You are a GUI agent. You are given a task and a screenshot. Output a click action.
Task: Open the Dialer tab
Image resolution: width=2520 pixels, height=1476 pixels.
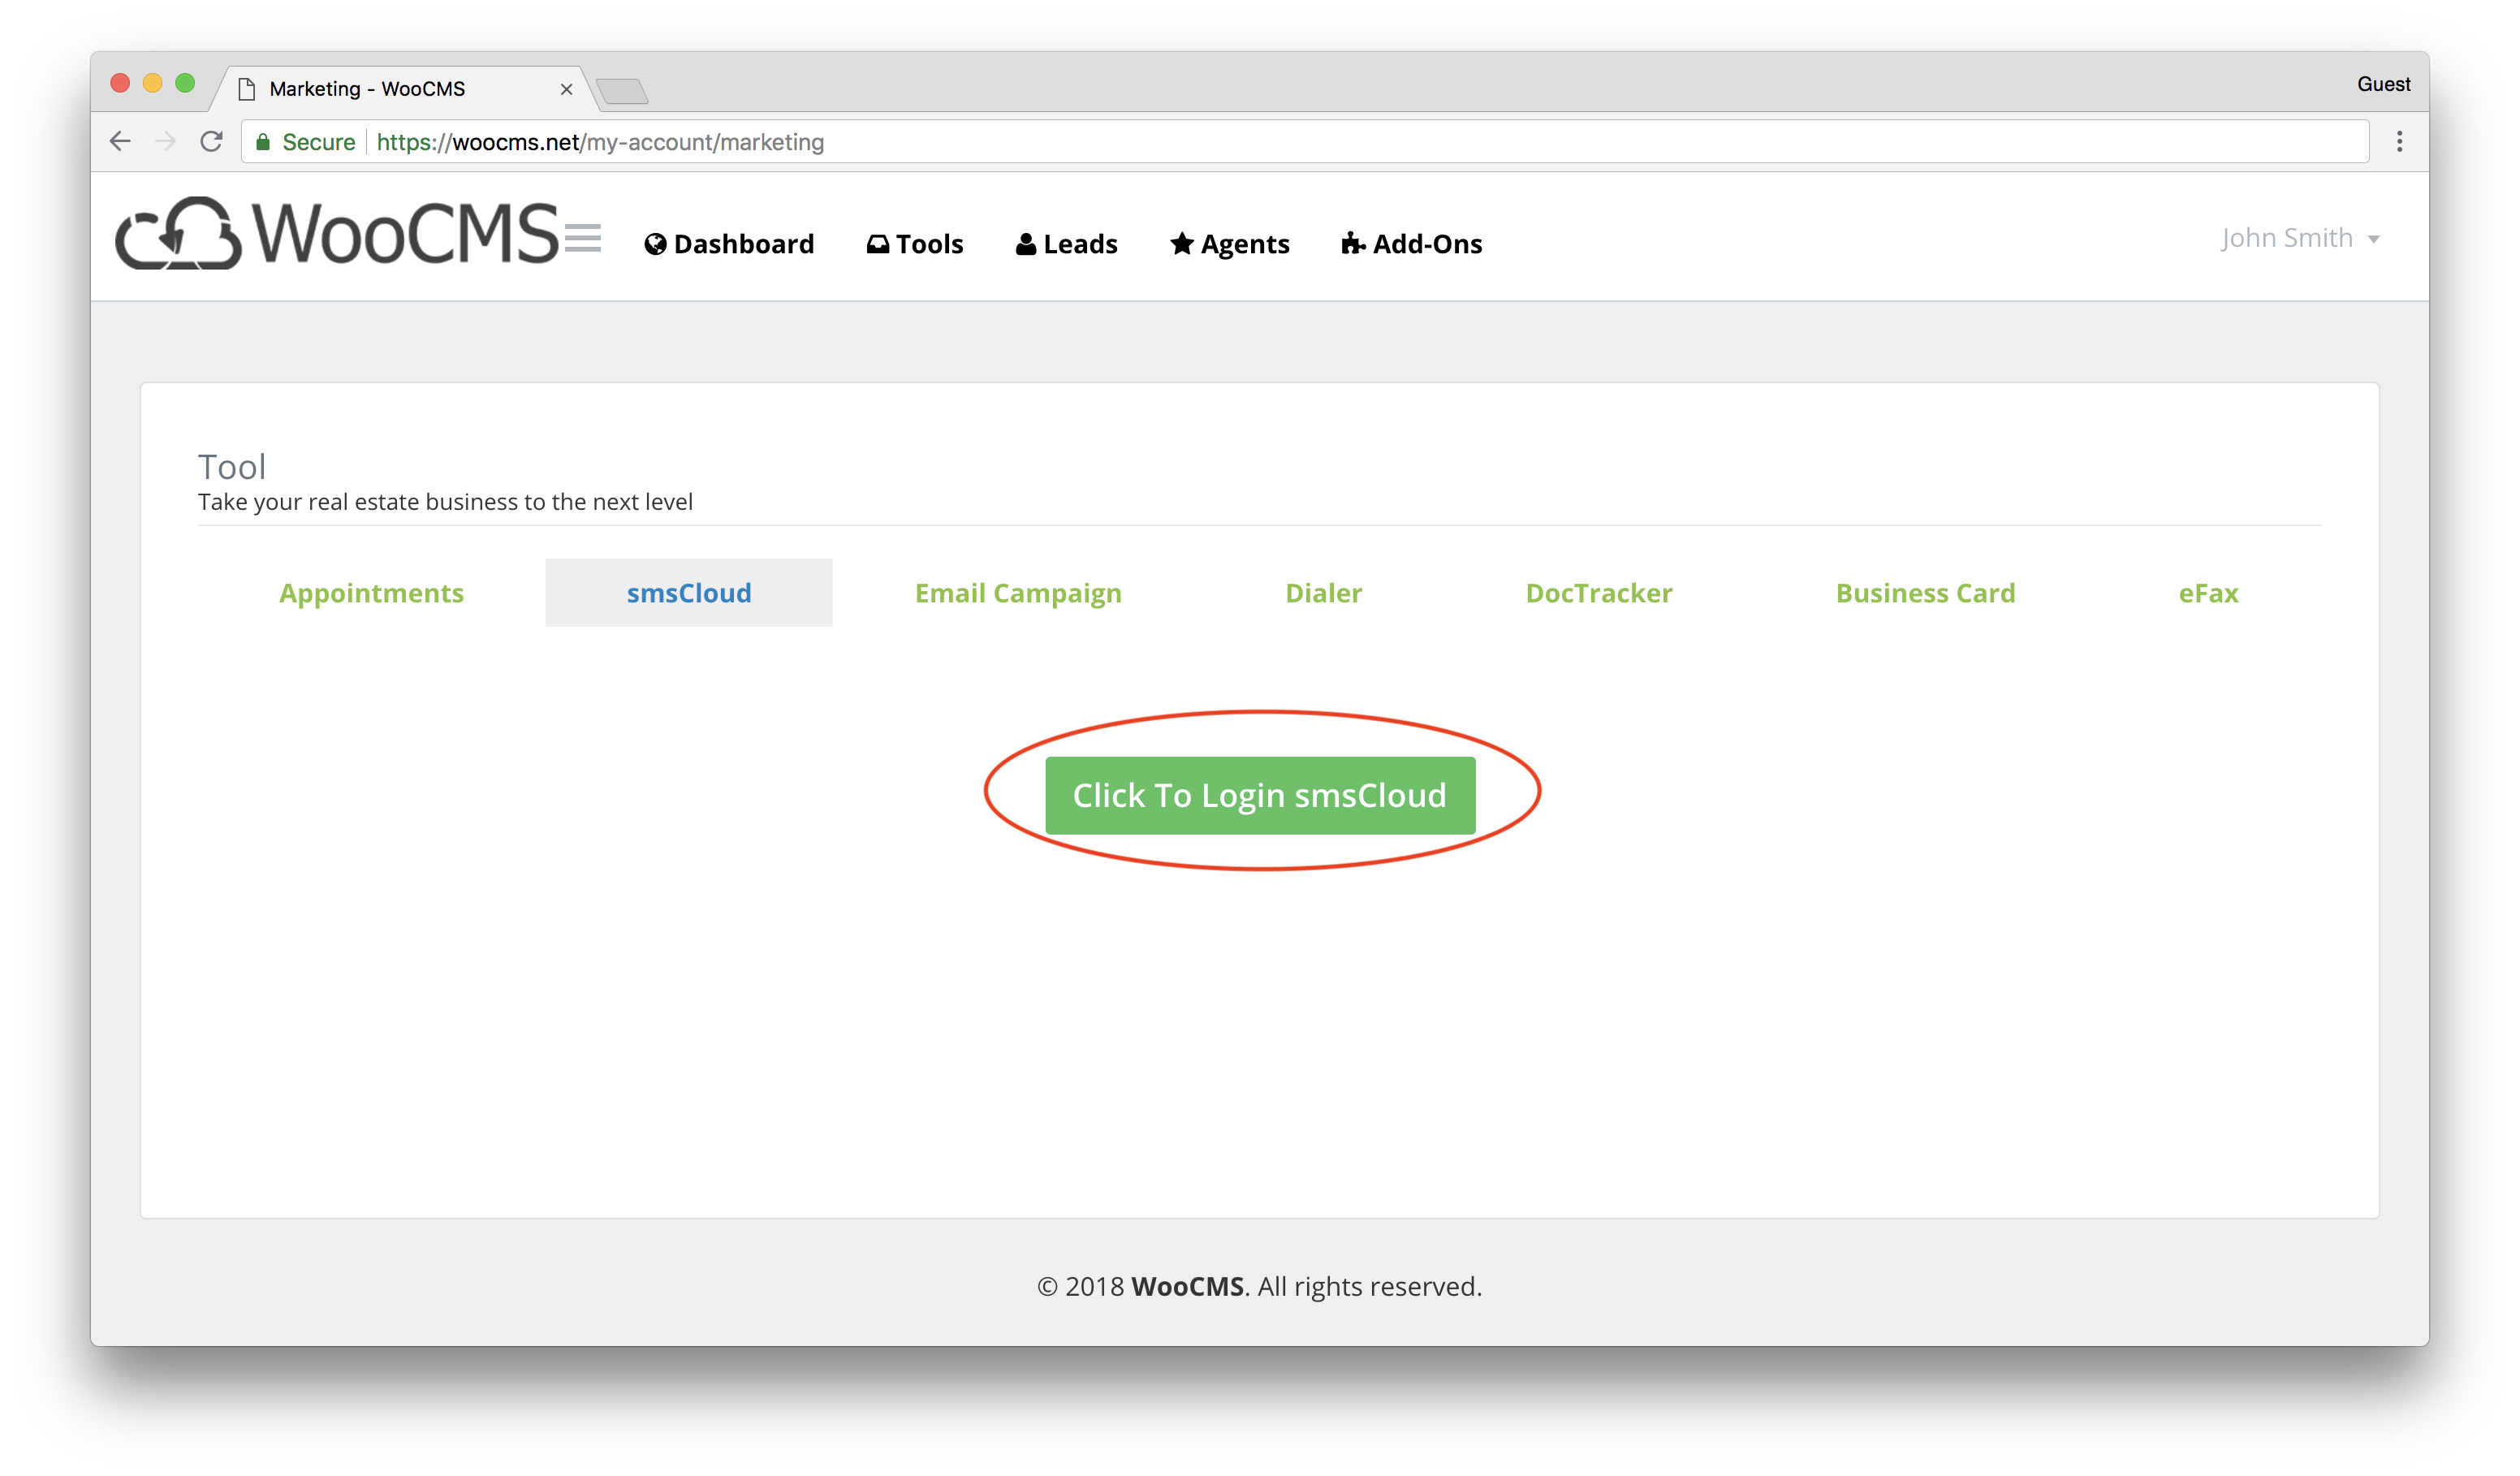pyautogui.click(x=1323, y=593)
